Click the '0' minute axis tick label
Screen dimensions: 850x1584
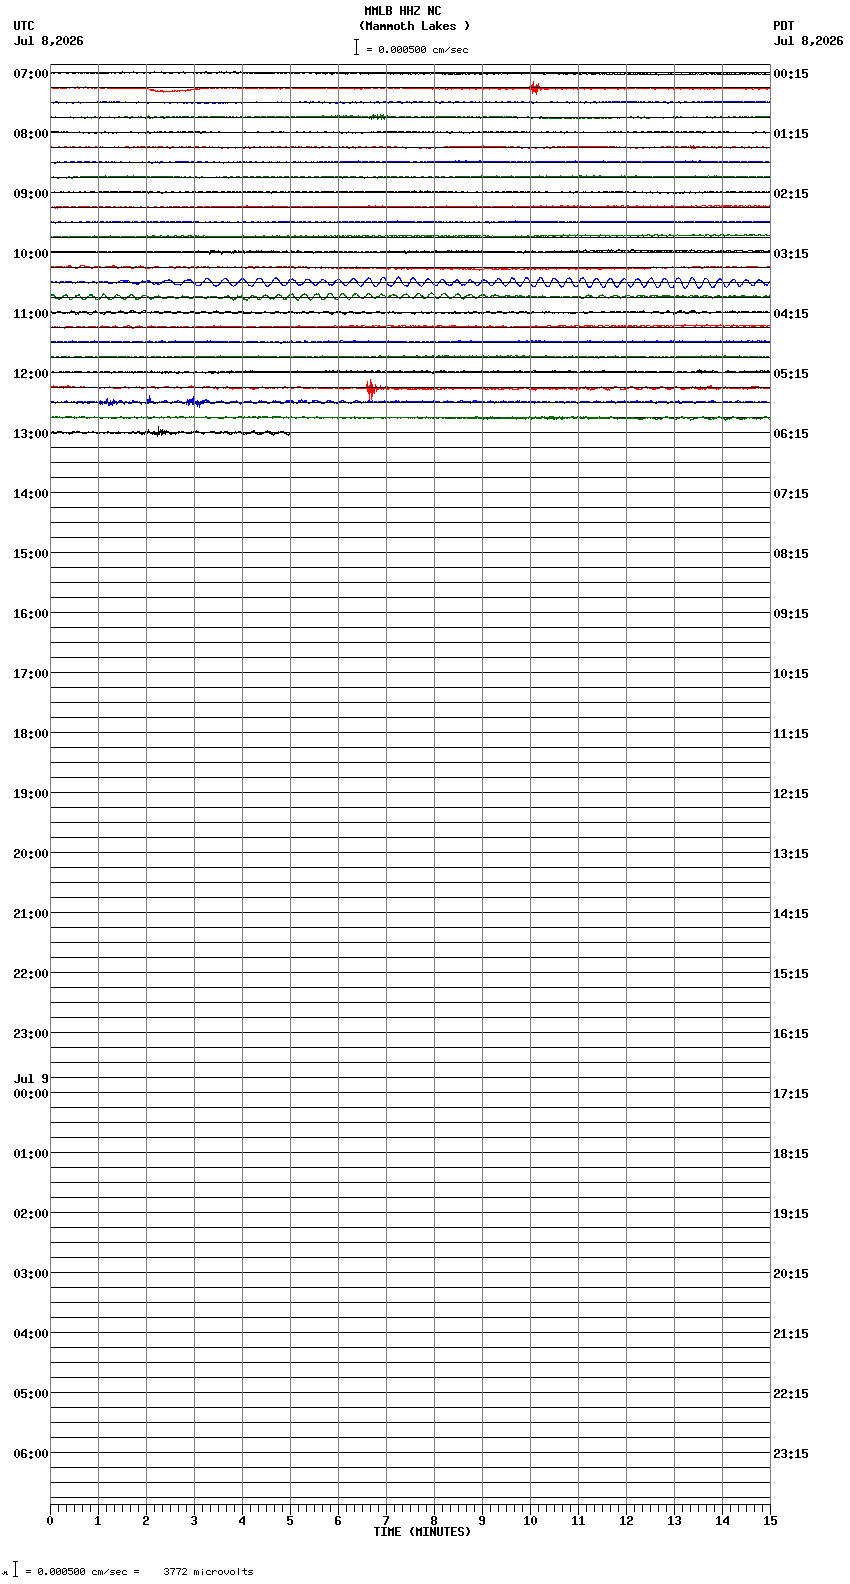pyautogui.click(x=50, y=1521)
